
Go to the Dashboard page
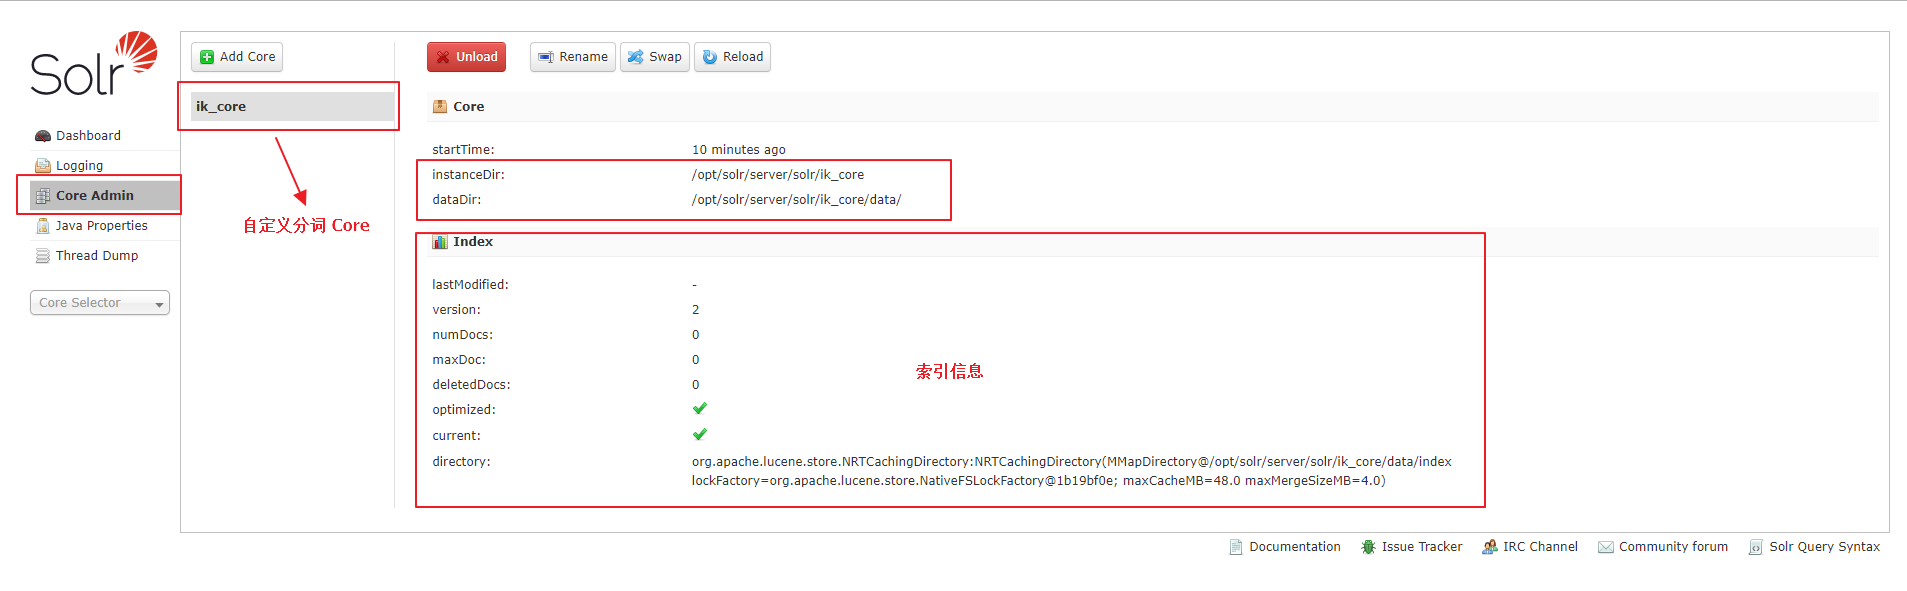point(88,136)
